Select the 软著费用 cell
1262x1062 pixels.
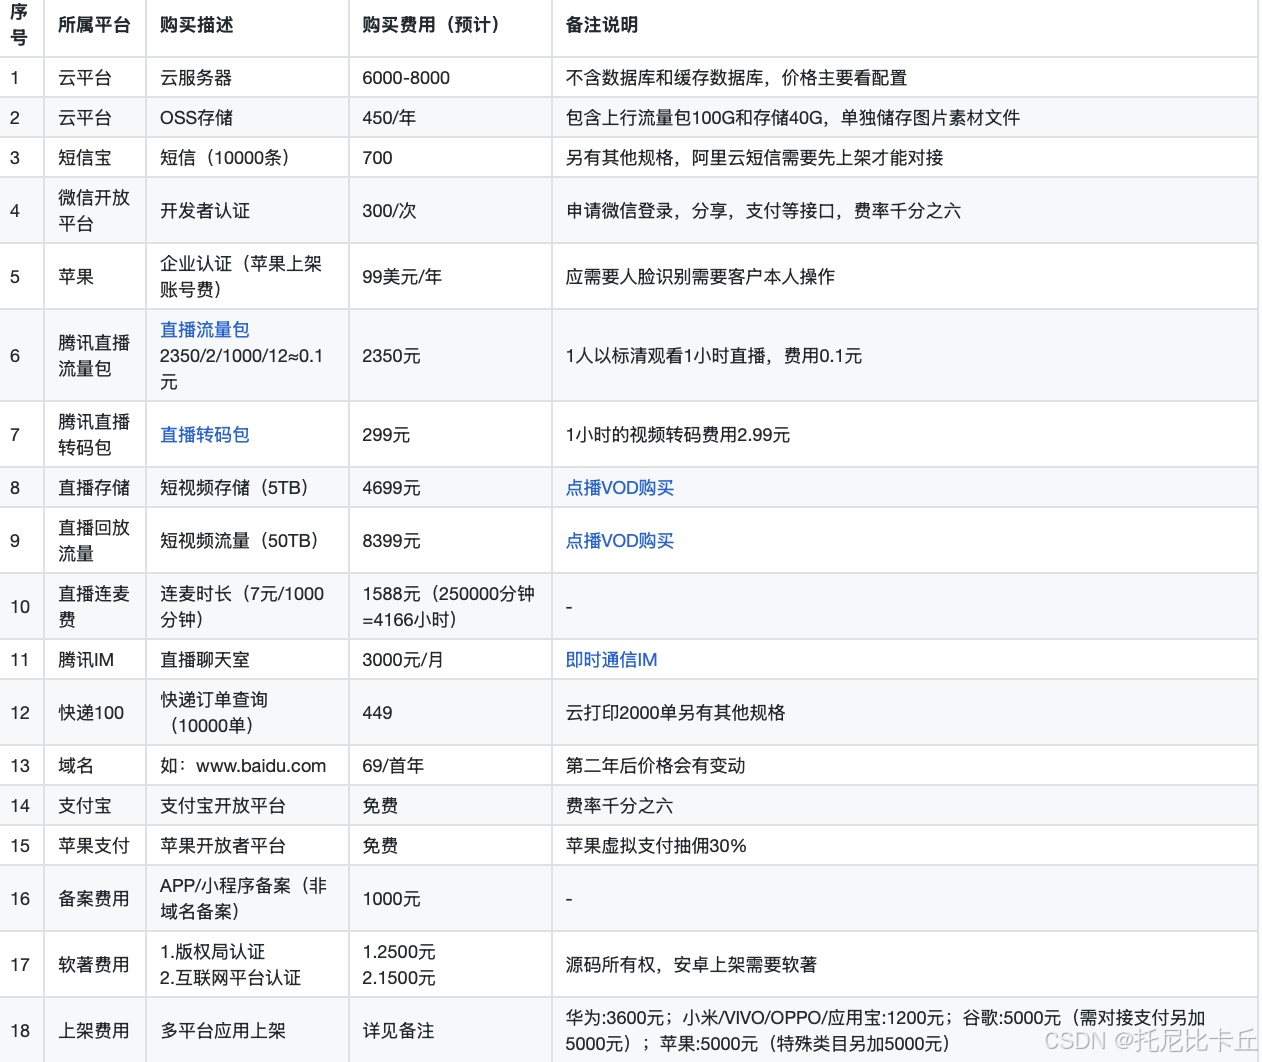(x=94, y=964)
